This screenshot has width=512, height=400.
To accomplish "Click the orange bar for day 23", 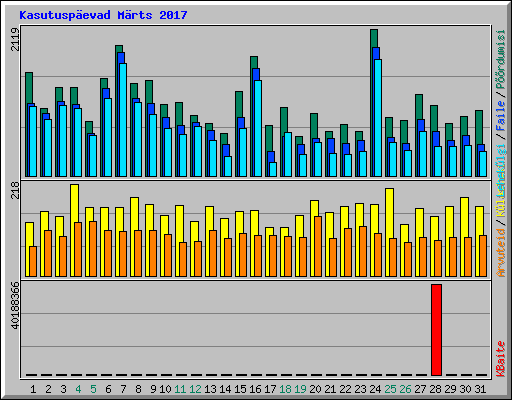I will coord(363,251).
